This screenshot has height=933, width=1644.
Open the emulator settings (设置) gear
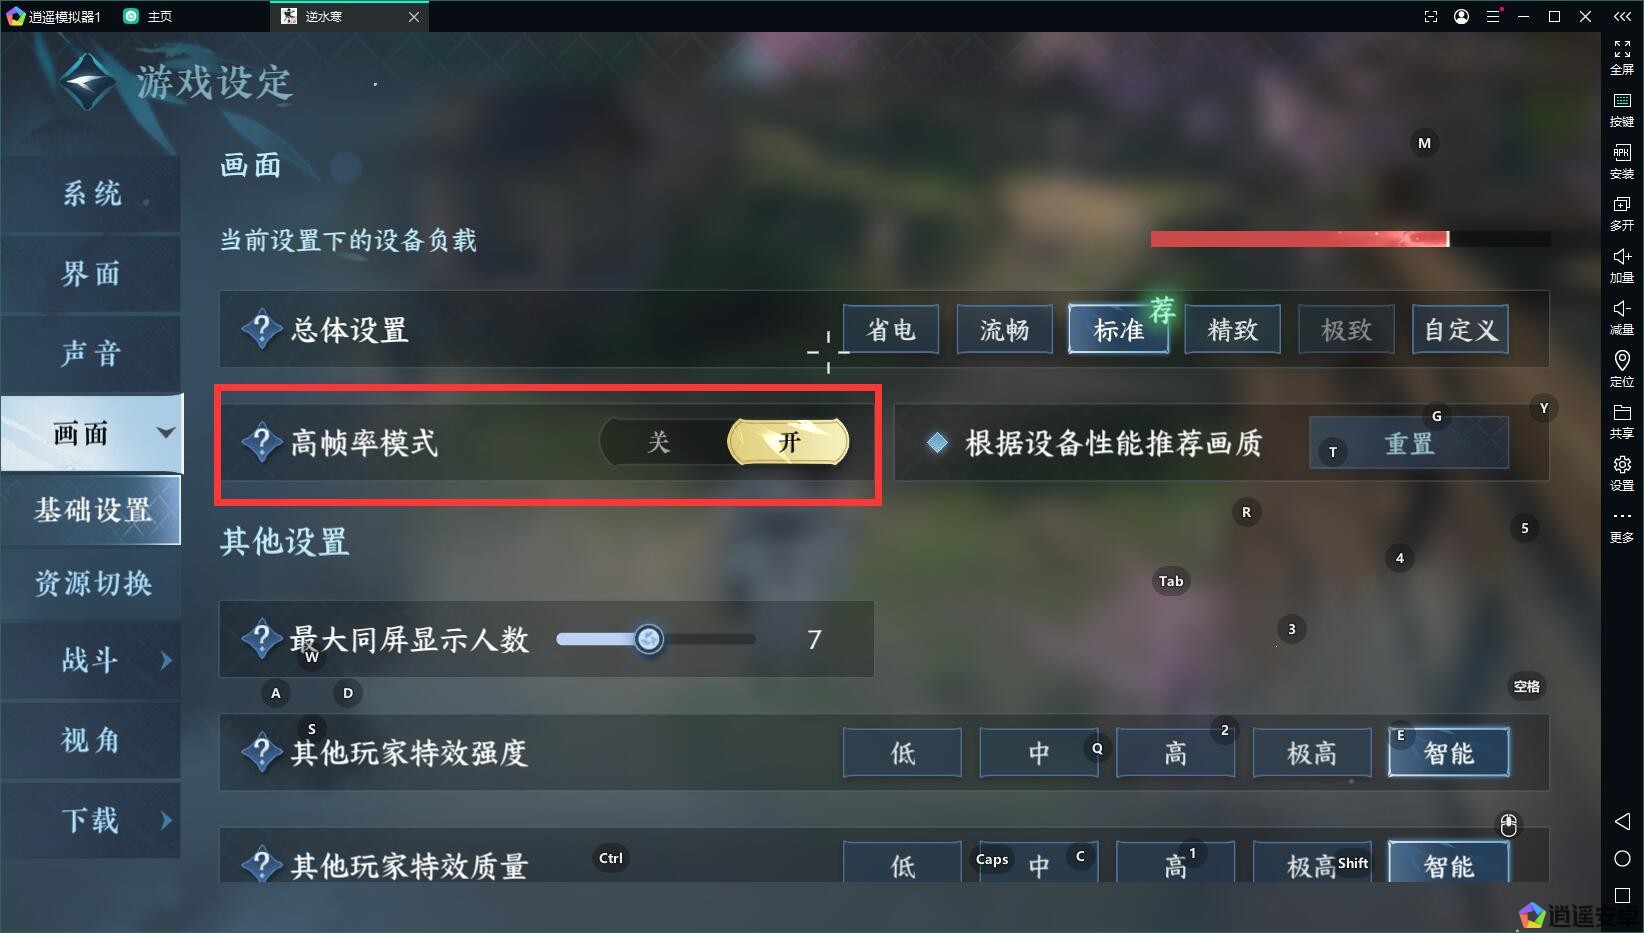pos(1622,473)
